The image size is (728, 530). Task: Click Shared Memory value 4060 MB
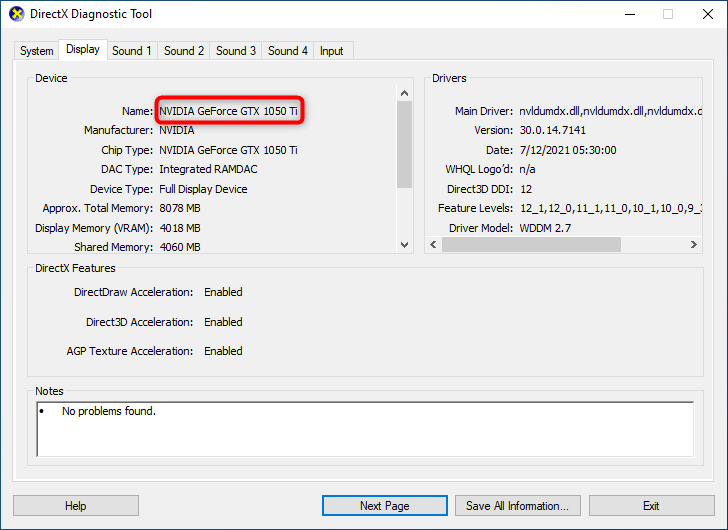(x=180, y=247)
